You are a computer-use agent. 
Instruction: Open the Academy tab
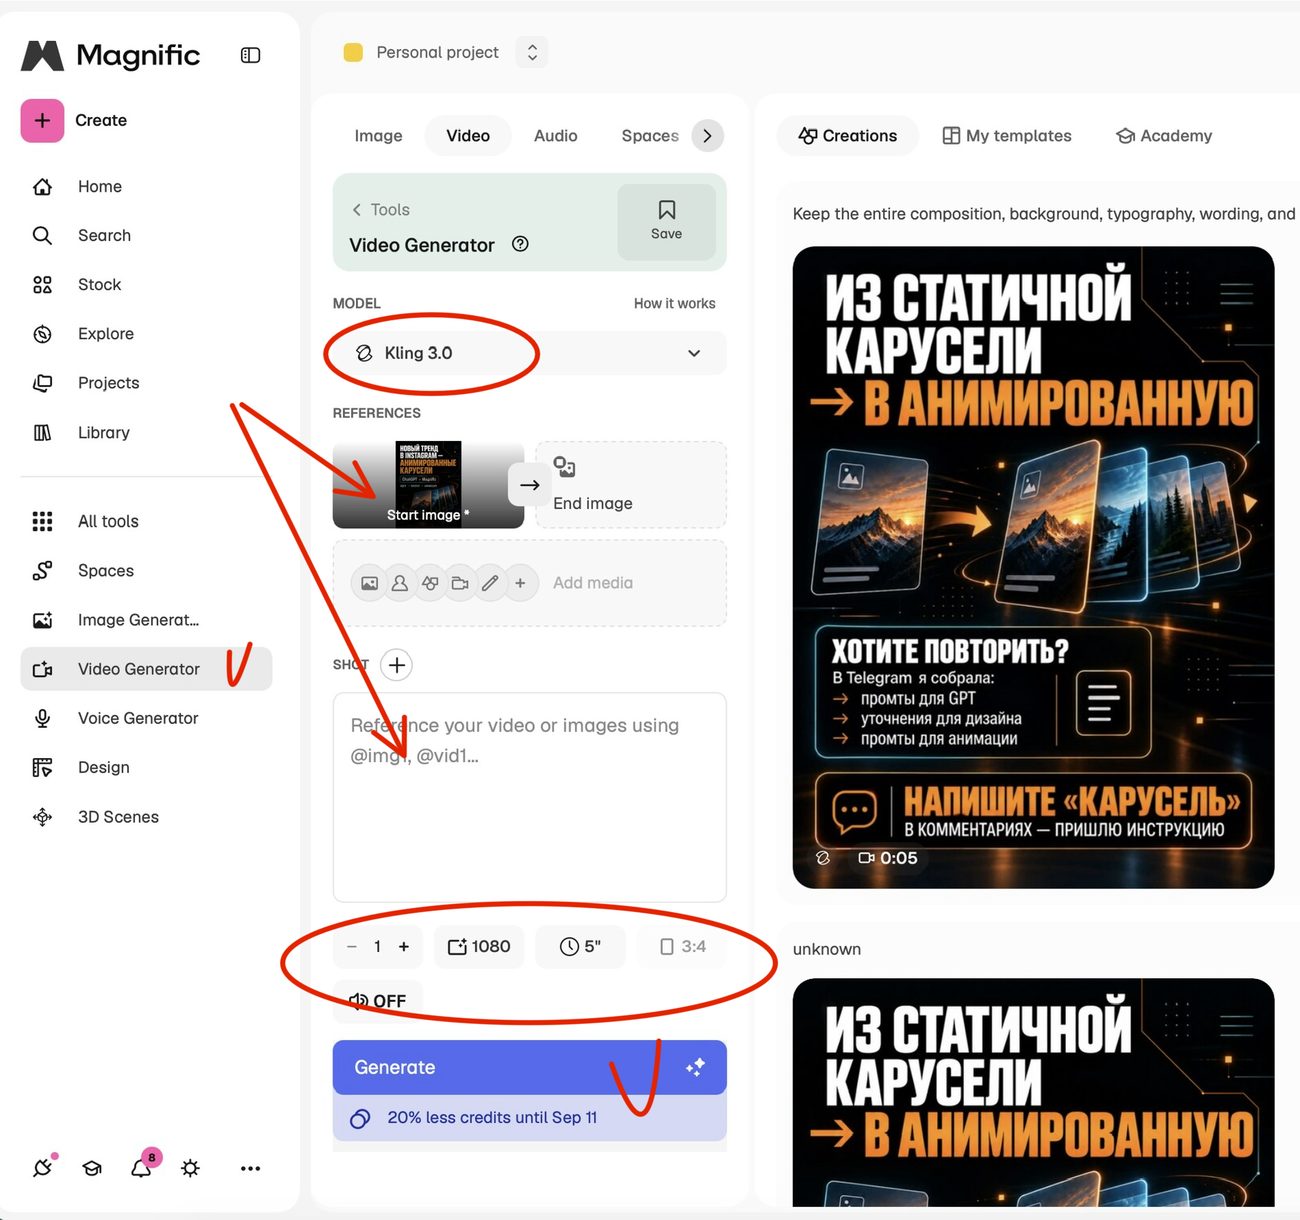click(1164, 136)
